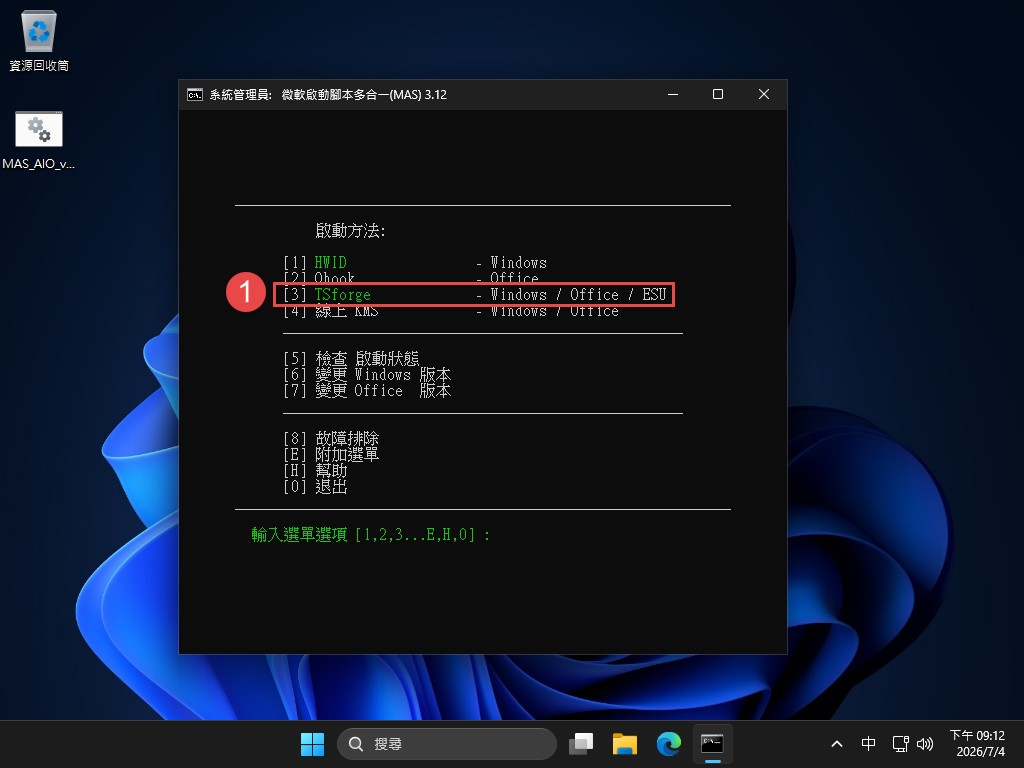Switch to the command prompt taskbar icon
The height and width of the screenshot is (768, 1024).
coord(712,744)
